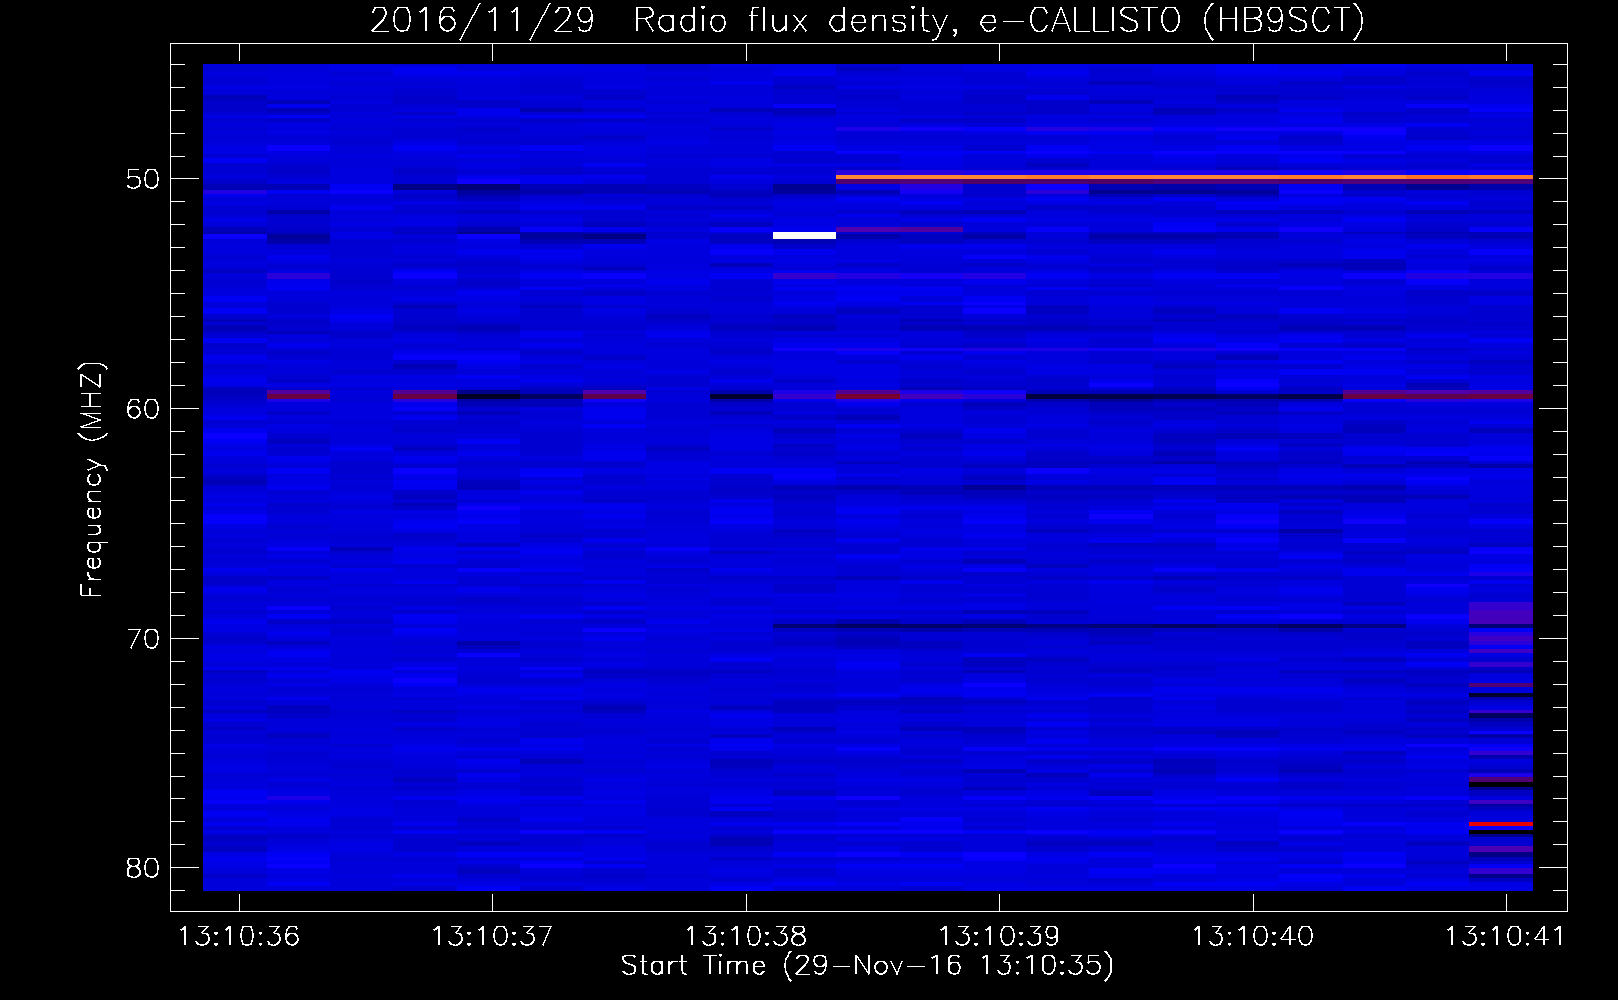Select the 60 frequency tick label
The image size is (1618, 1000).
click(143, 409)
